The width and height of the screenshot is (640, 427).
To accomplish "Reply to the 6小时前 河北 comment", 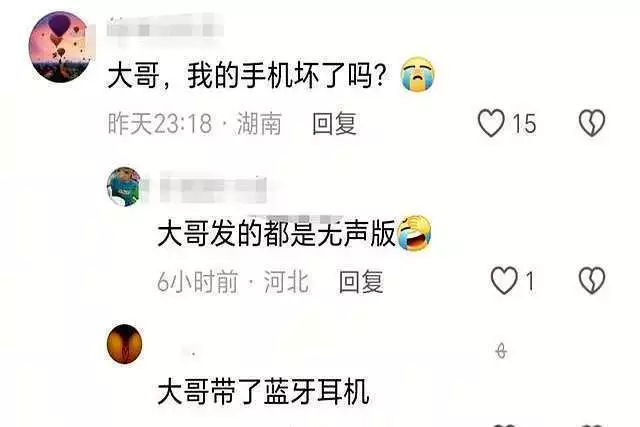I will pyautogui.click(x=361, y=282).
